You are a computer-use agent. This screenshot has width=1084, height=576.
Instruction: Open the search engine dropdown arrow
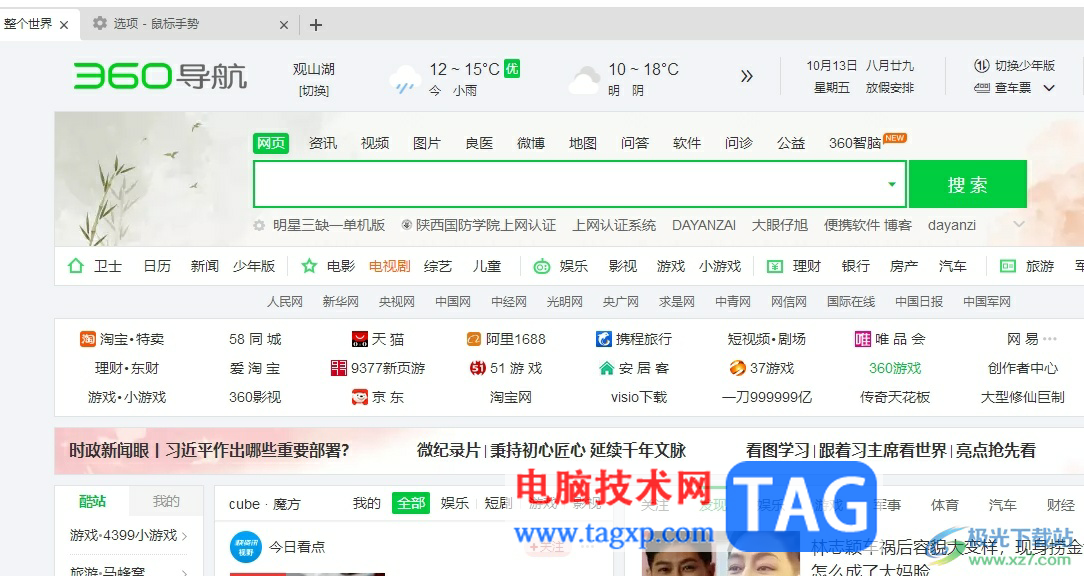point(892,184)
